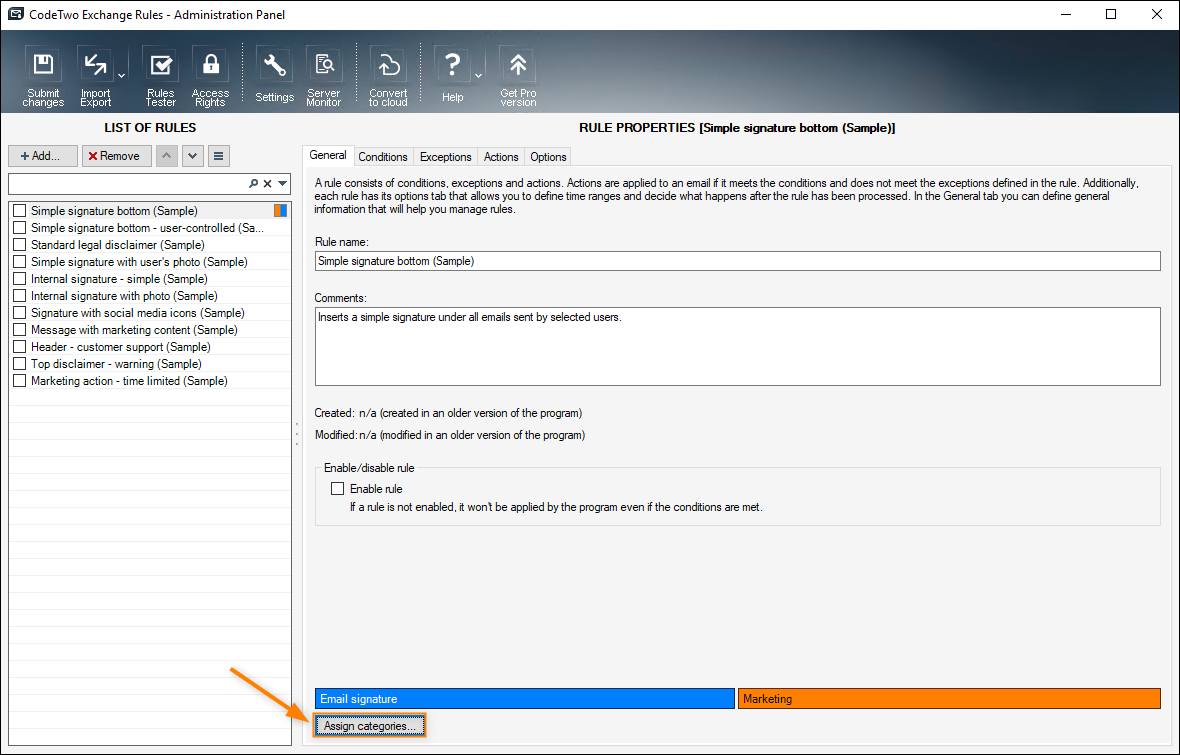
Task: Select the Header - customer support (Sample) rule text
Action: (120, 347)
